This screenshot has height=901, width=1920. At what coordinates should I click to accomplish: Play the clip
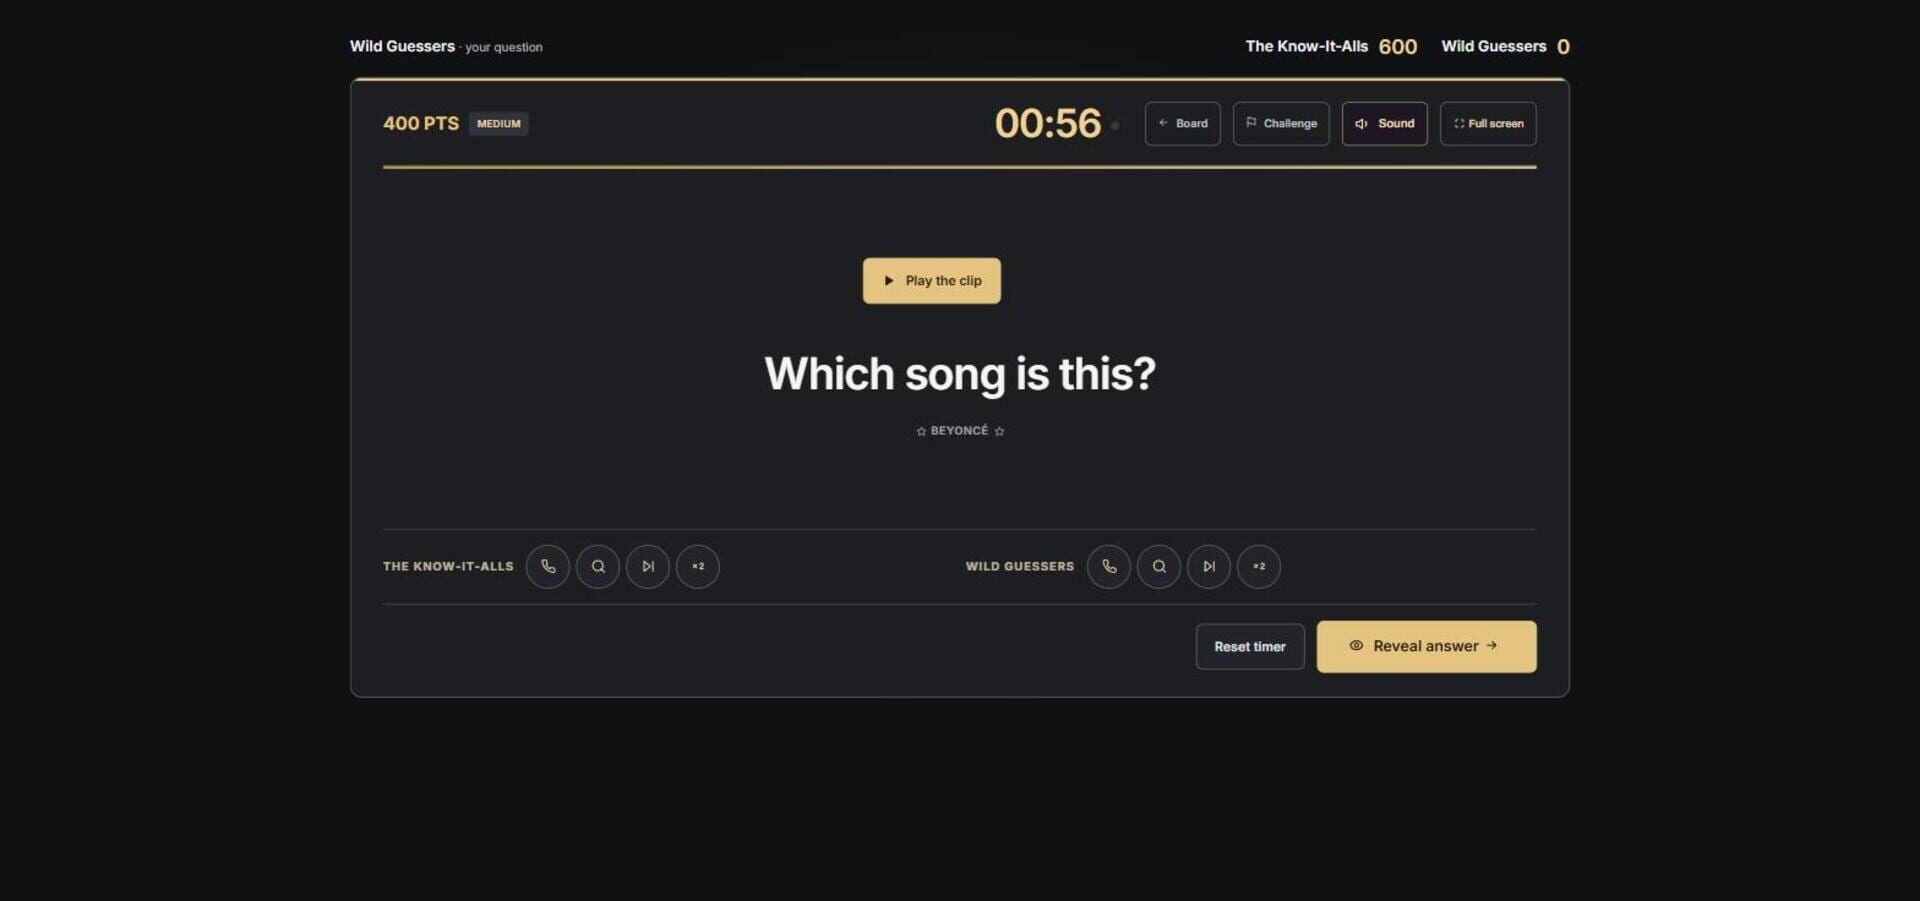click(932, 281)
